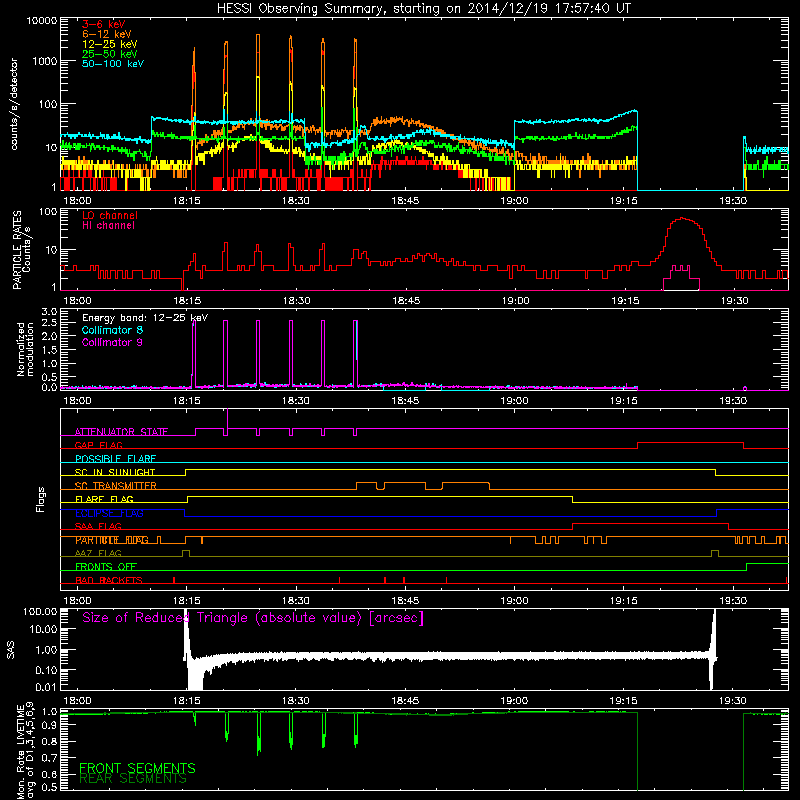The width and height of the screenshot is (800, 800).
Task: Click the '3-6 keV' red legend label
Action: coord(104,24)
